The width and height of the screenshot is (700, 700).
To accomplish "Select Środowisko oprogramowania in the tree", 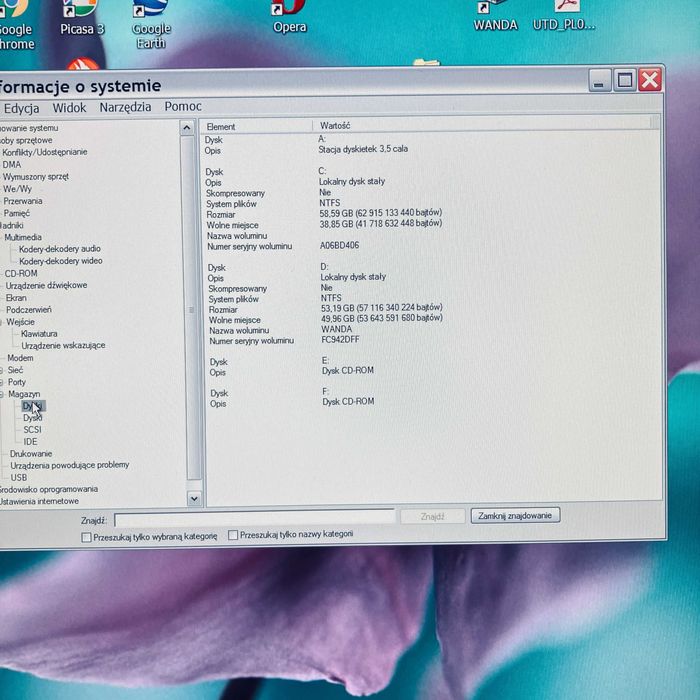I will (48, 489).
